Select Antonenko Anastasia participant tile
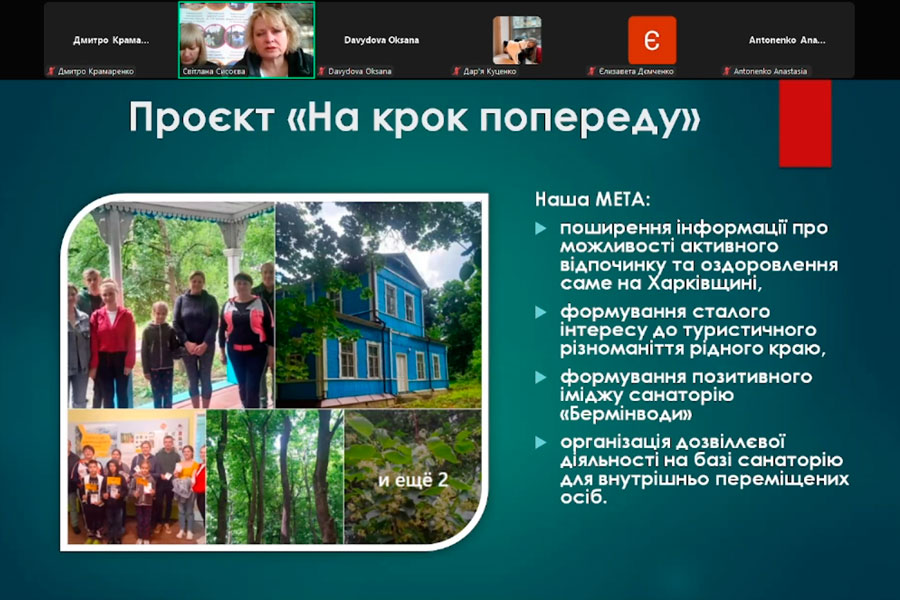Image resolution: width=900 pixels, height=600 pixels. point(787,40)
